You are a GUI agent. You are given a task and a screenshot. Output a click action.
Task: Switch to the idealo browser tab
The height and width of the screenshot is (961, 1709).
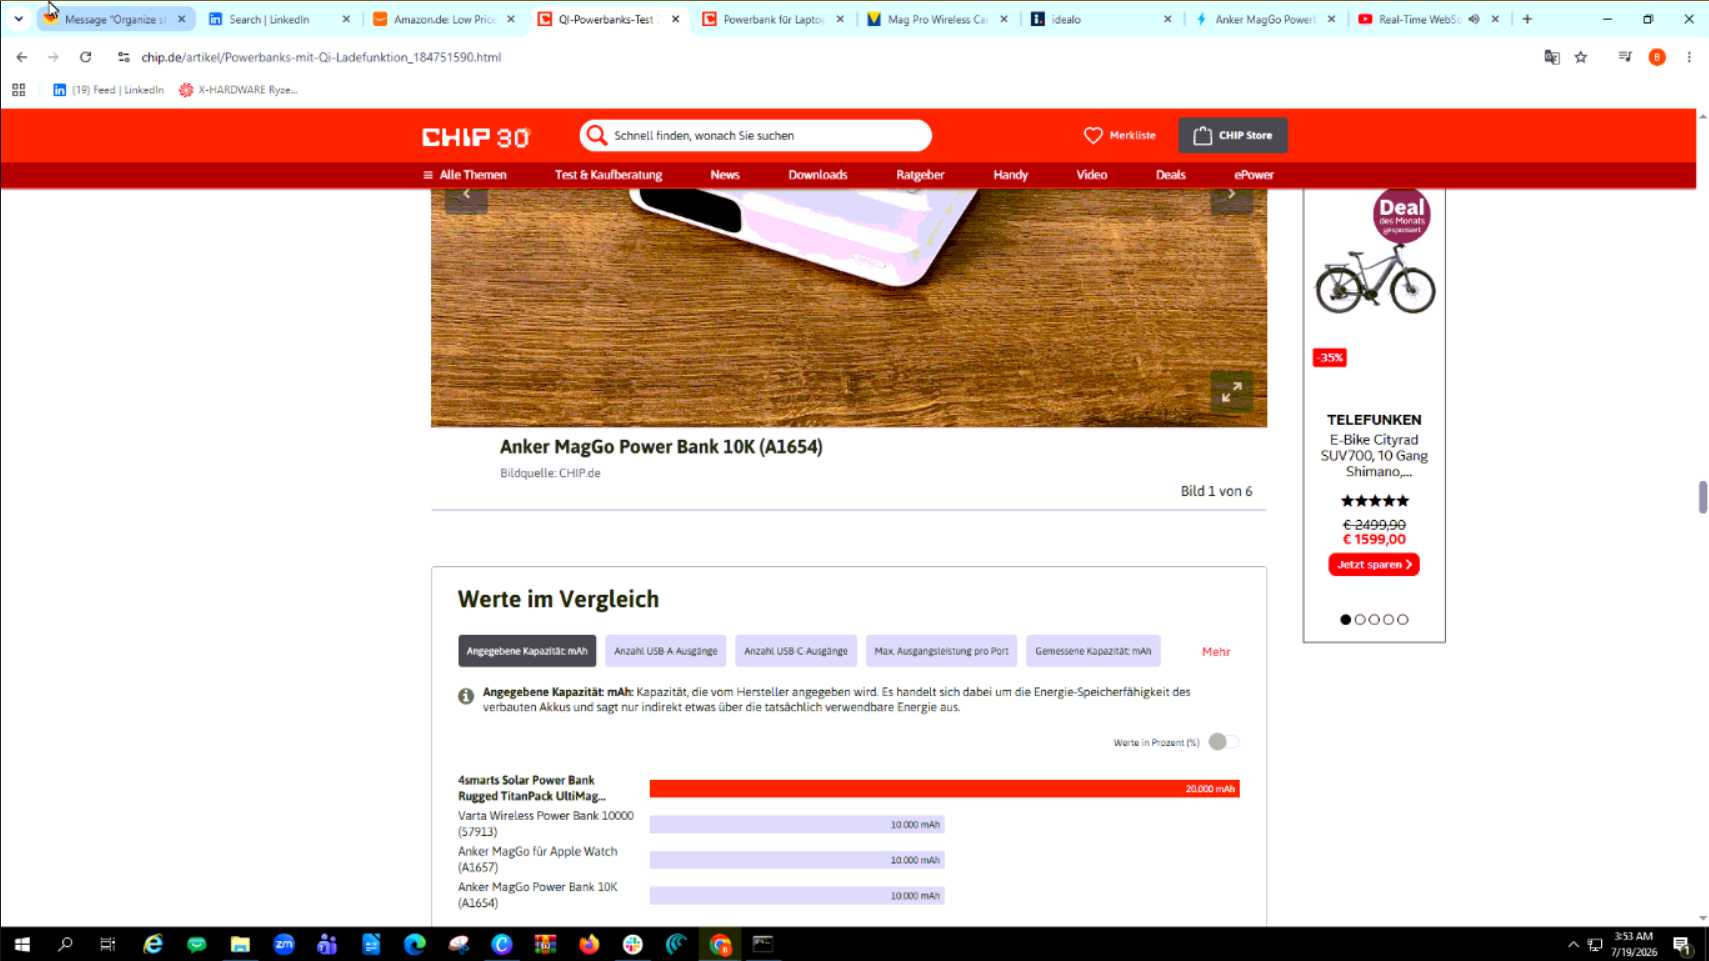coord(1102,19)
